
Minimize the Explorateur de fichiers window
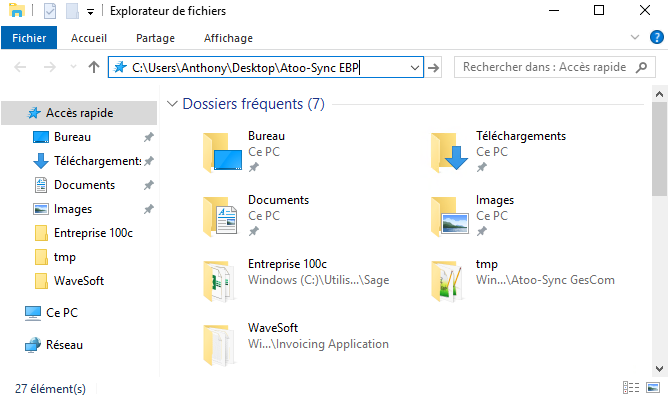coord(554,10)
